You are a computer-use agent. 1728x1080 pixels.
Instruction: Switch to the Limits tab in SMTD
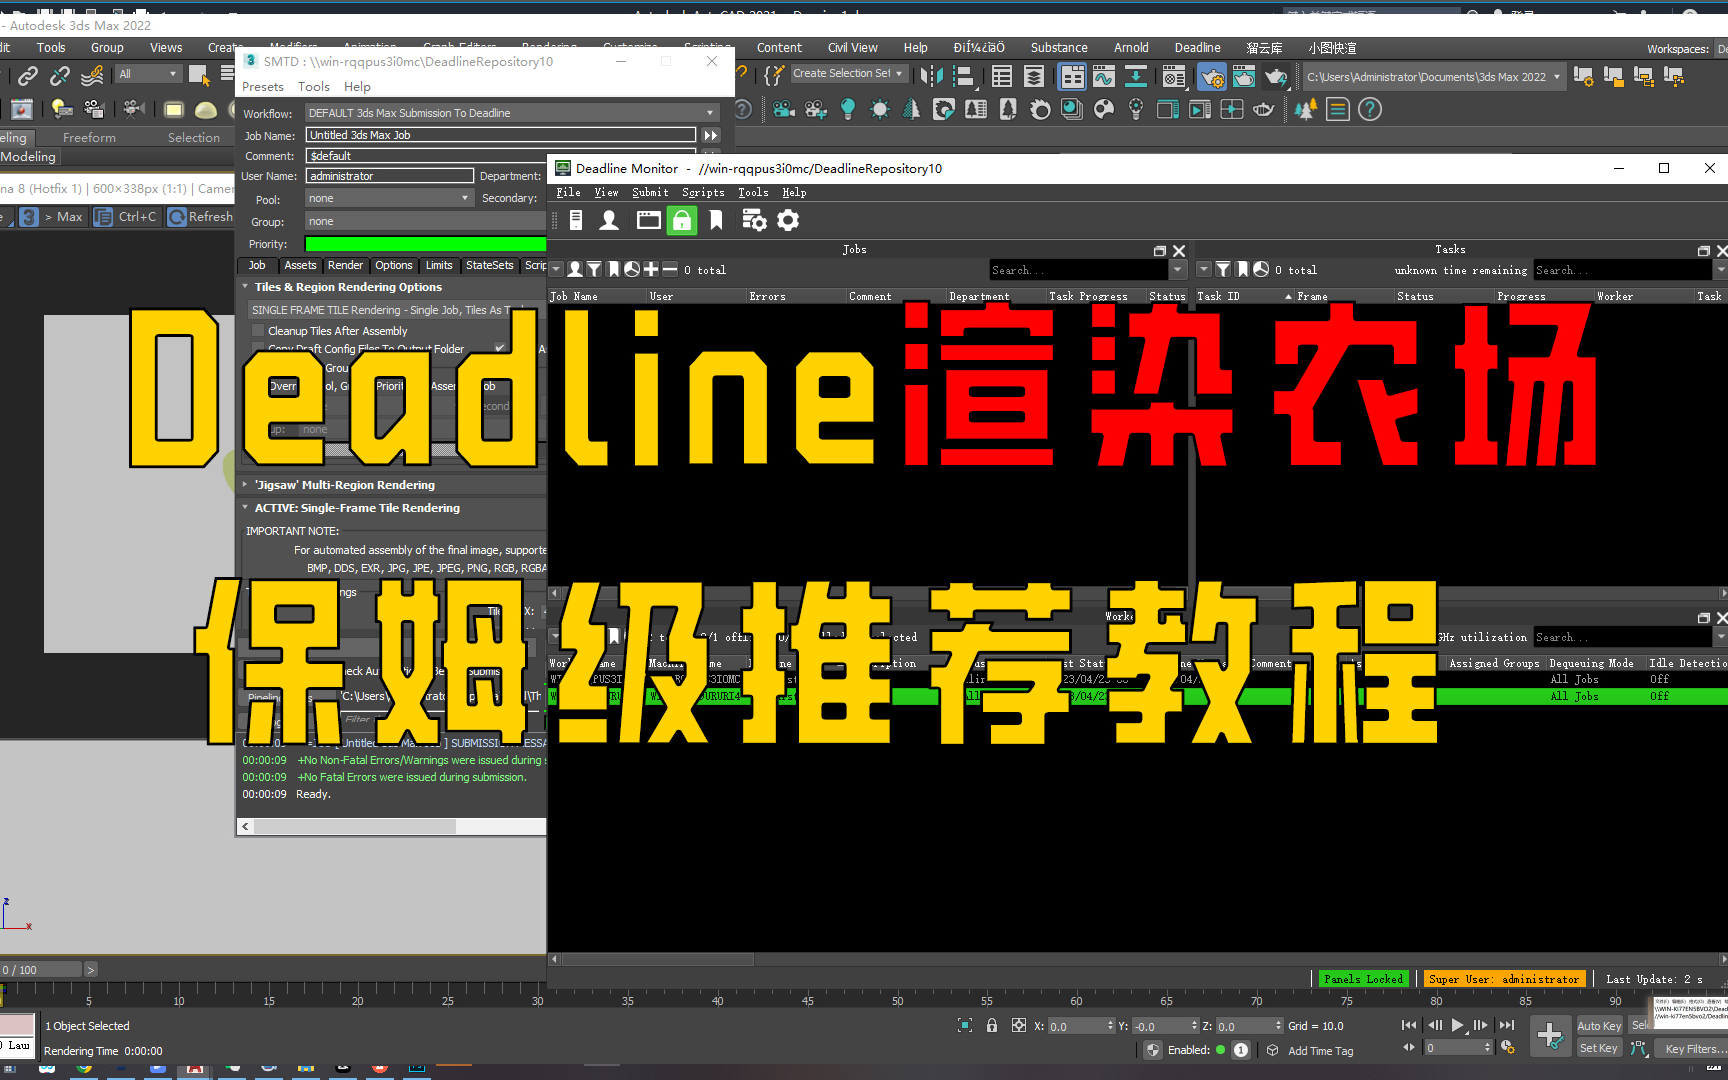coord(439,266)
